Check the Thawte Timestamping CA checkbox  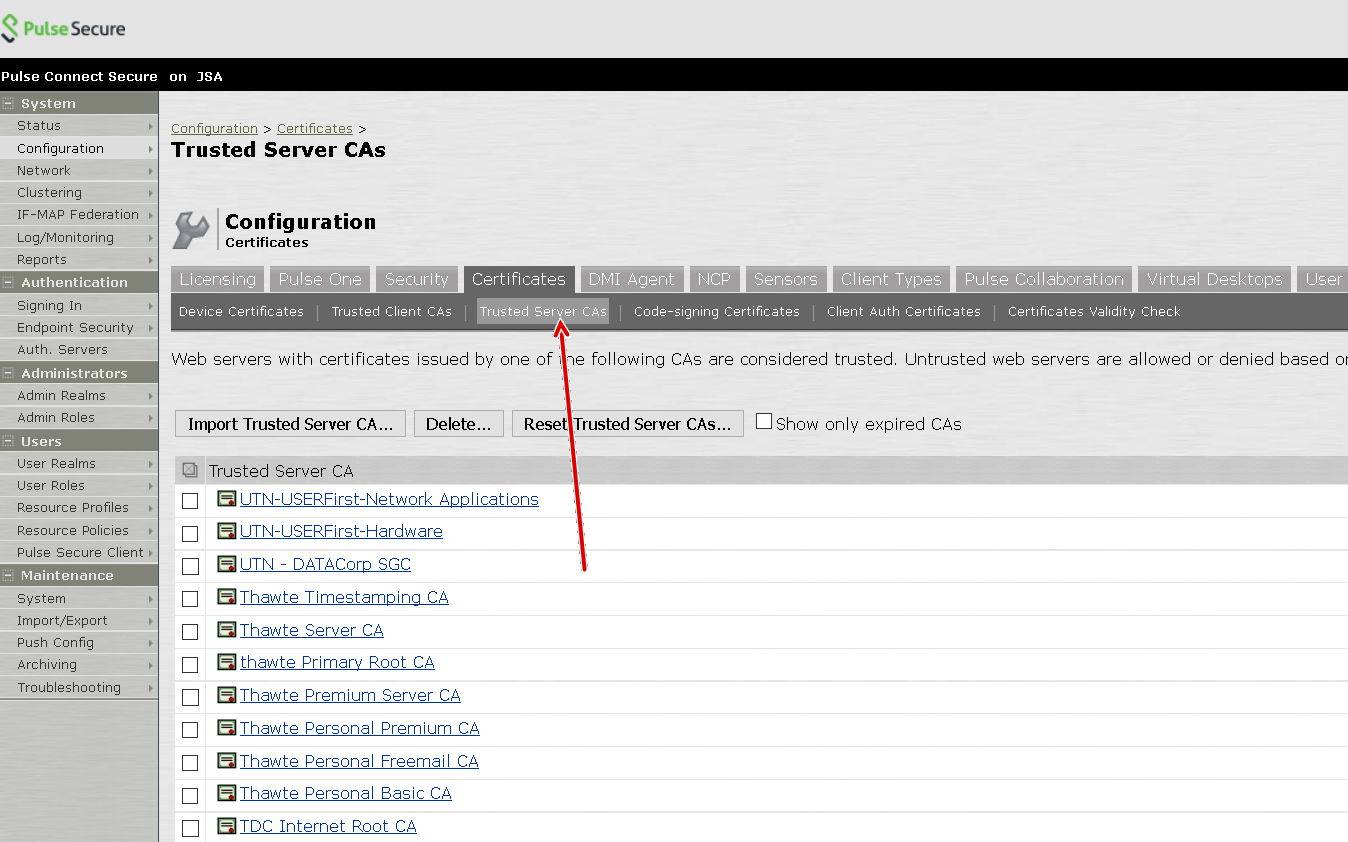[190, 599]
